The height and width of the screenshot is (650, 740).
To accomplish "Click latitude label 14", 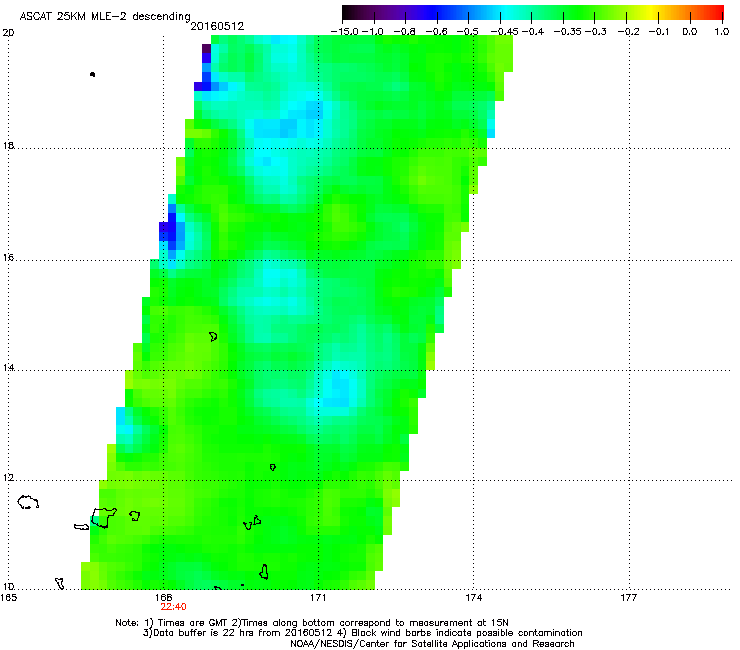I will tap(8, 368).
